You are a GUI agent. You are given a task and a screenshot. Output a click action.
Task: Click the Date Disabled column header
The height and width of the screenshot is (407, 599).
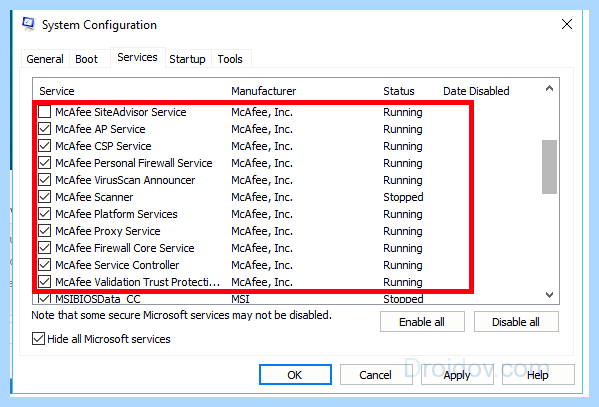coord(476,91)
